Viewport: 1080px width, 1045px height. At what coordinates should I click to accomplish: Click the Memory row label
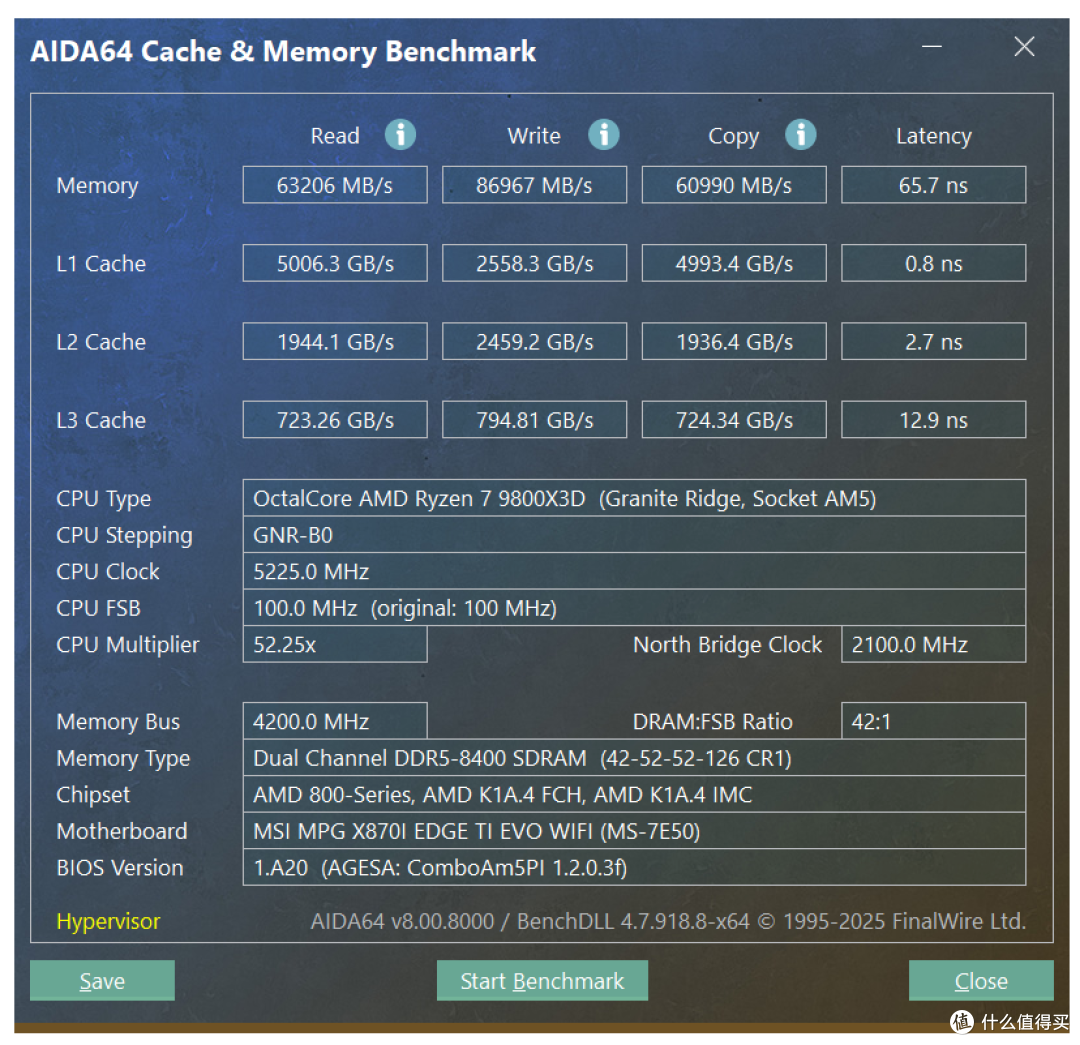[97, 185]
